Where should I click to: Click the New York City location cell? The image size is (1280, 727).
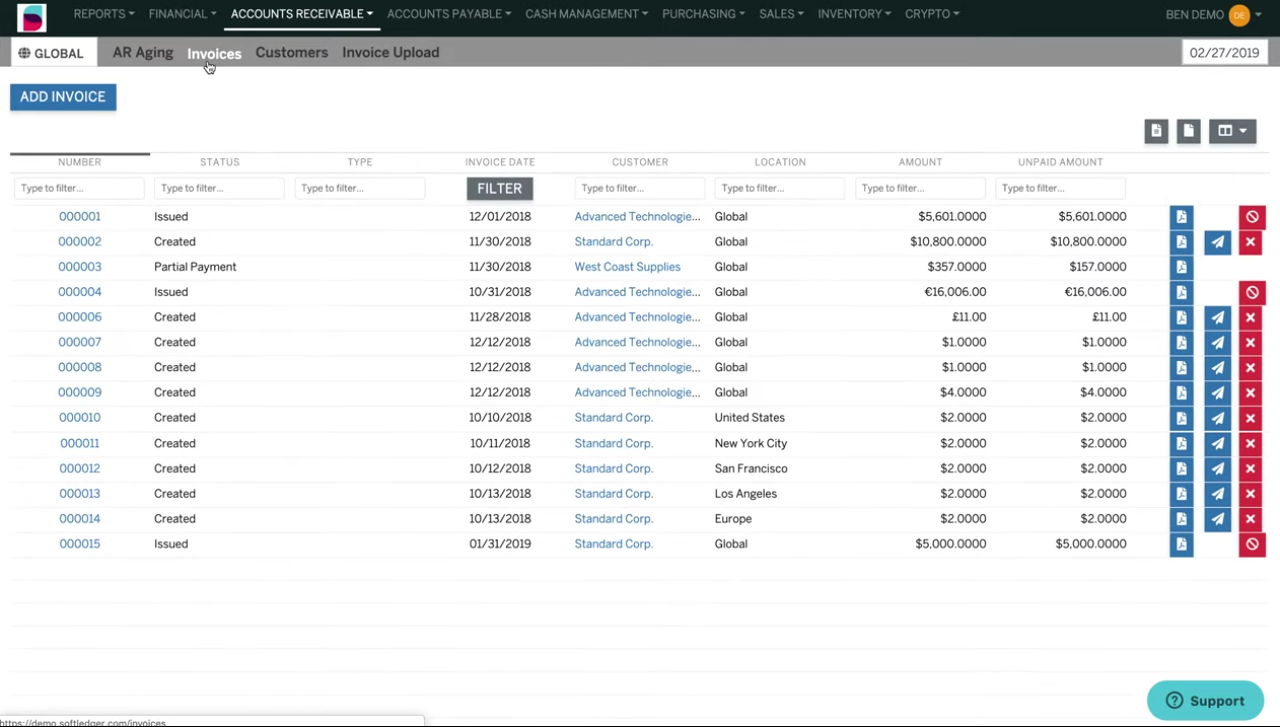[x=751, y=443]
